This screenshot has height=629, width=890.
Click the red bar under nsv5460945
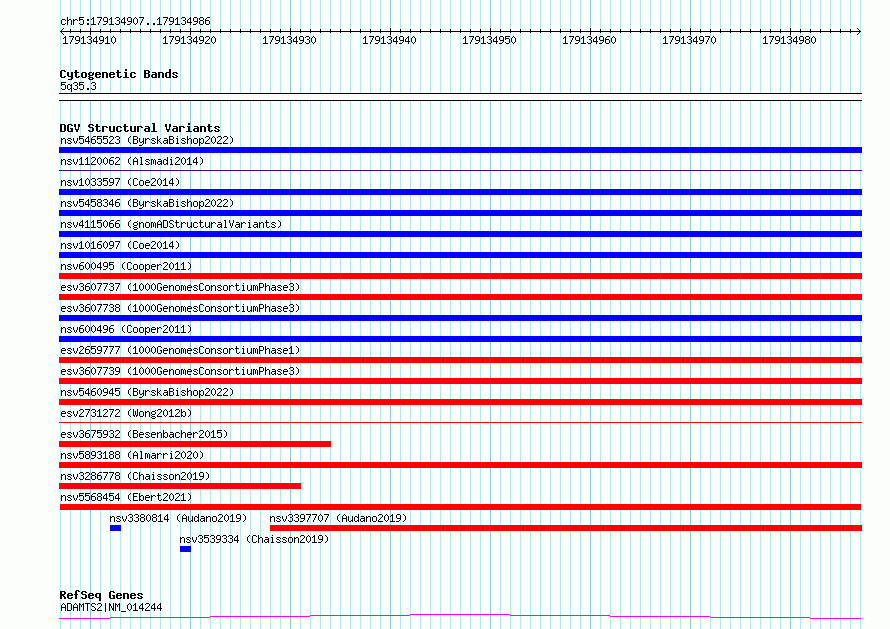pos(460,402)
